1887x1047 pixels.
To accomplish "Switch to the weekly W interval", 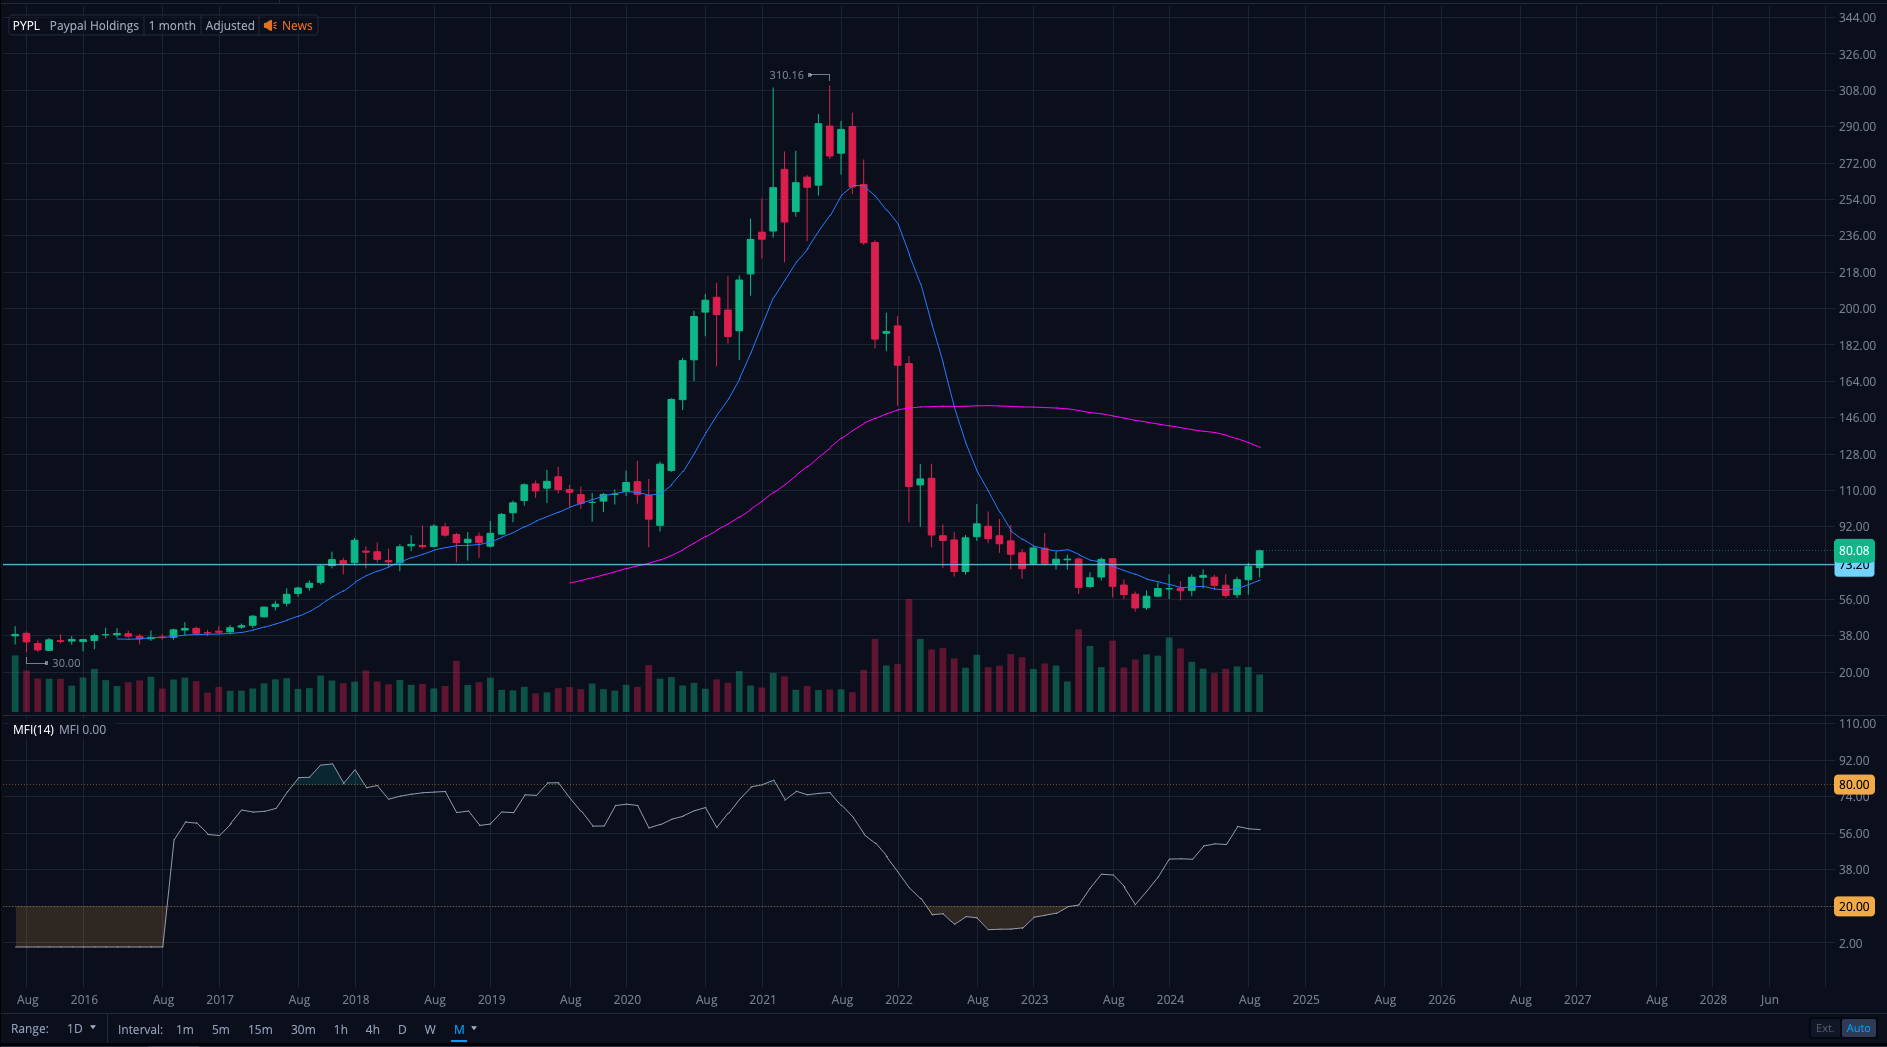I will [x=430, y=1029].
